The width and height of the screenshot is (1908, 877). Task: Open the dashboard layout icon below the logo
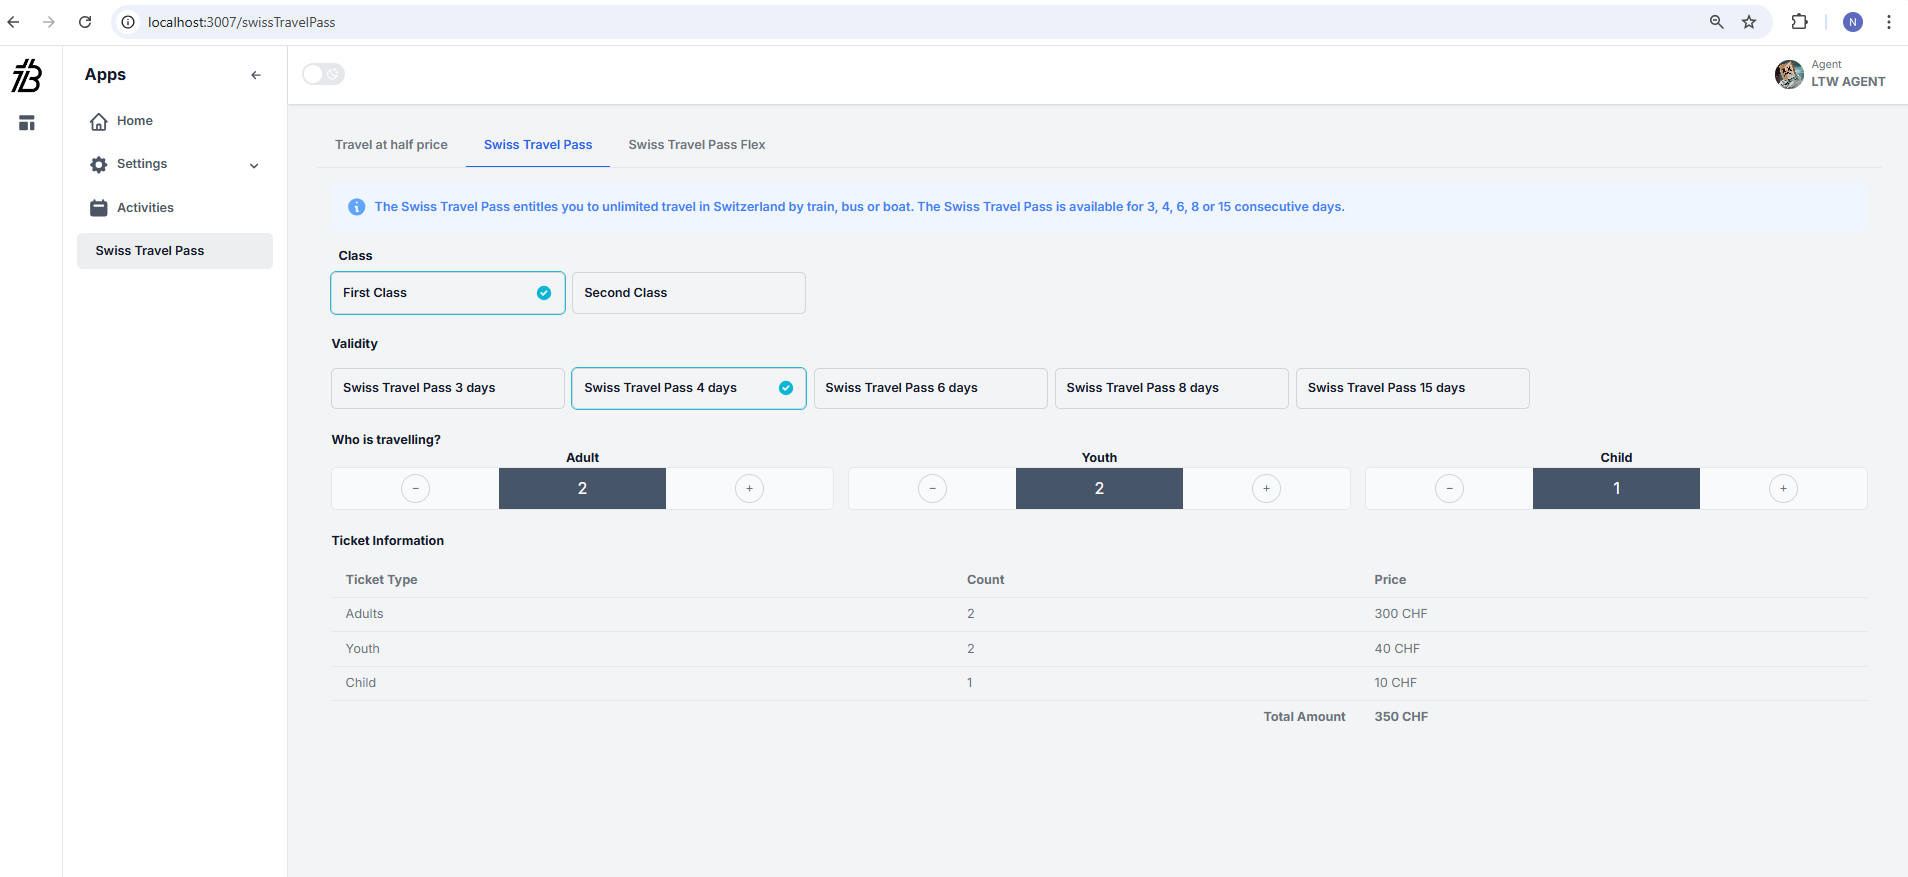pyautogui.click(x=27, y=123)
